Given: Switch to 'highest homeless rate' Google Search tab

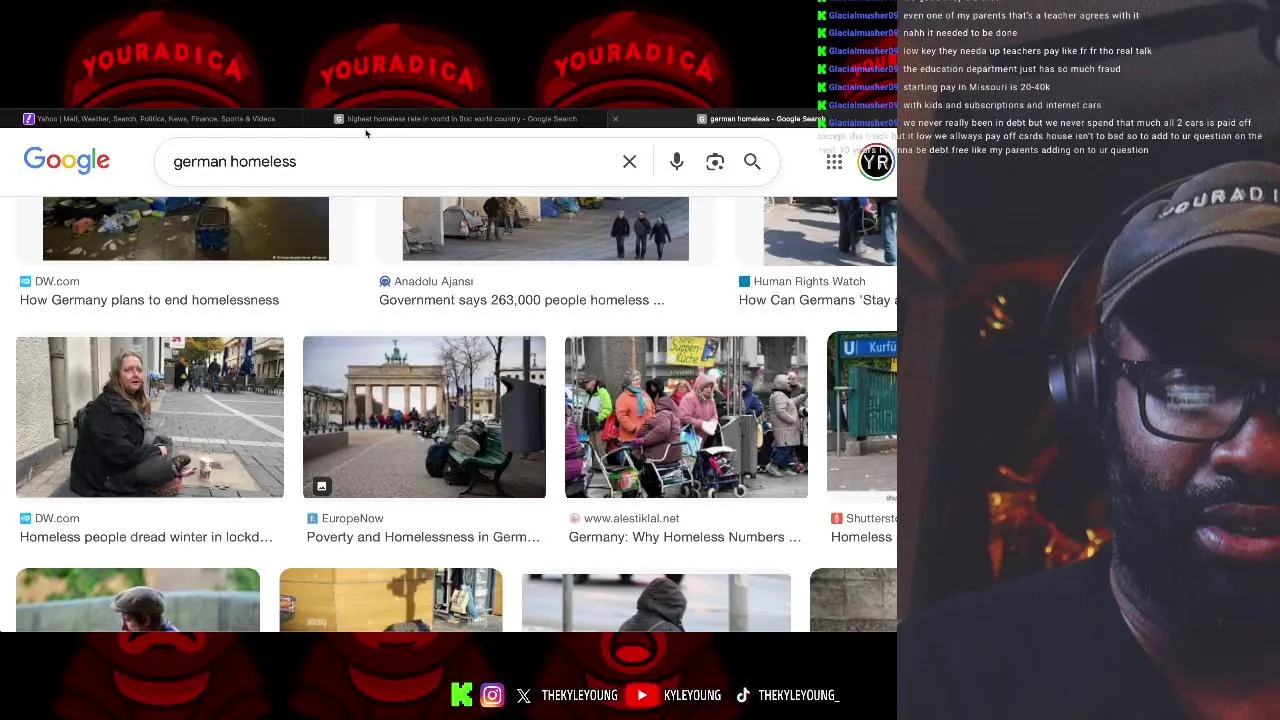Looking at the screenshot, I should [x=456, y=119].
